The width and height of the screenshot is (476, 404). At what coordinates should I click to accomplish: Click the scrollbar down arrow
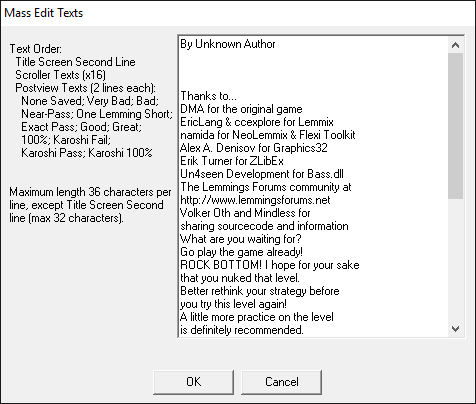(x=455, y=329)
